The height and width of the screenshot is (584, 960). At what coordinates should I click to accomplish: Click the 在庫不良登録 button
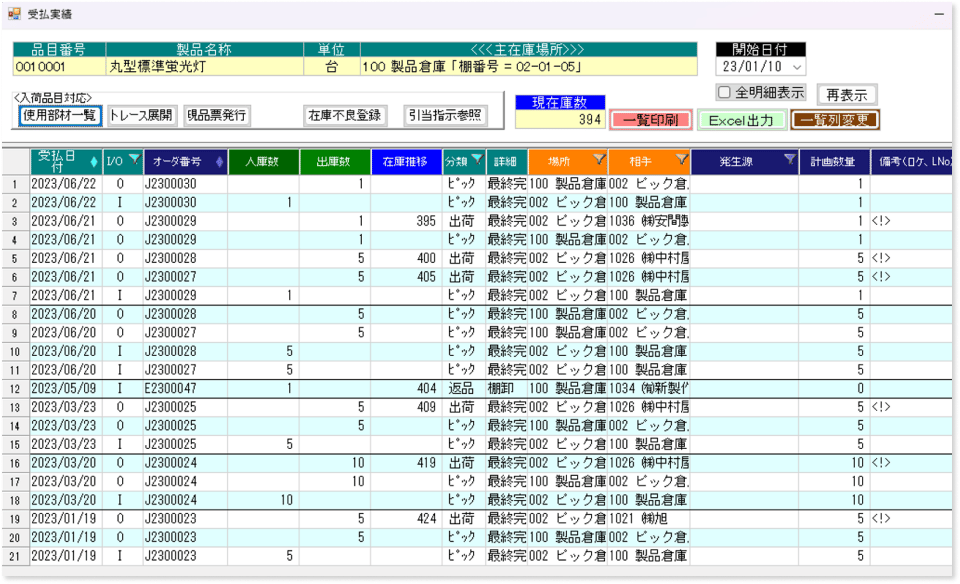coord(345,115)
